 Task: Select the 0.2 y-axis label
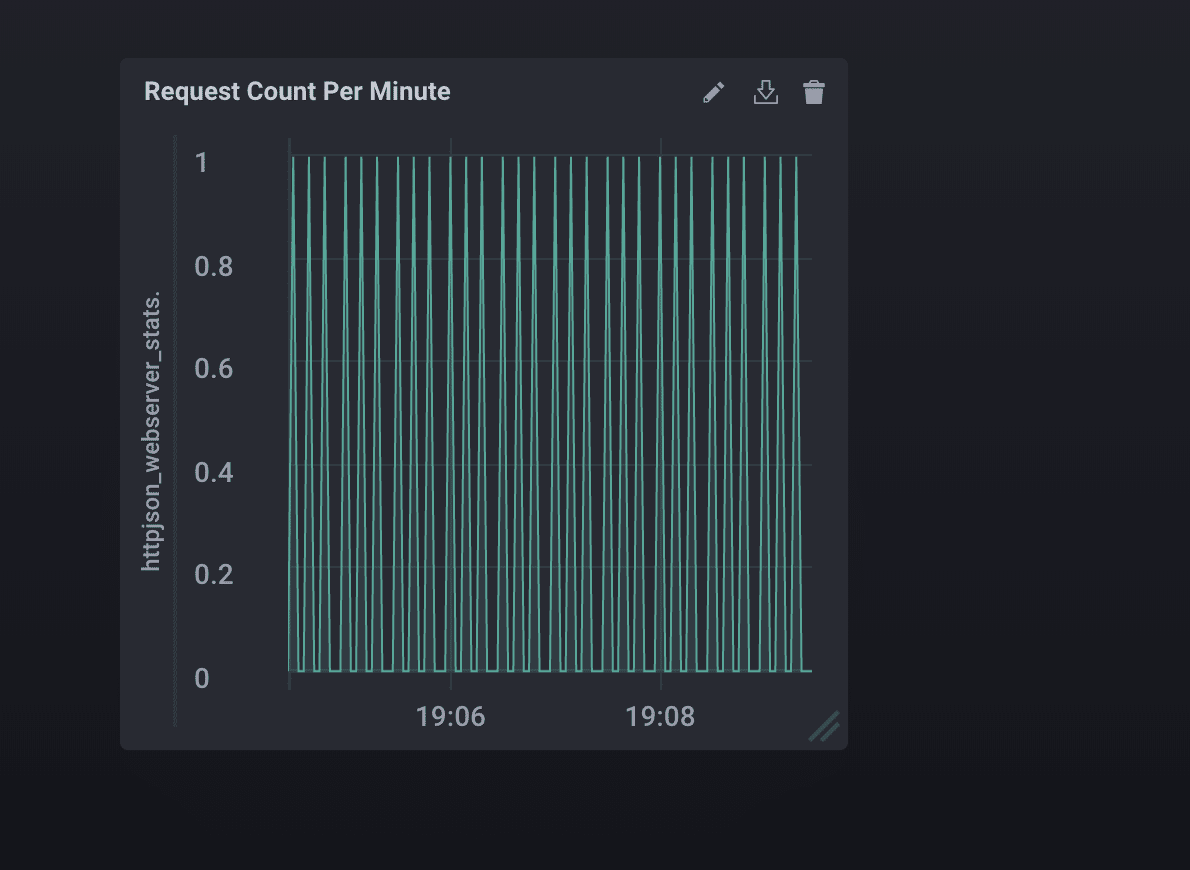point(215,575)
